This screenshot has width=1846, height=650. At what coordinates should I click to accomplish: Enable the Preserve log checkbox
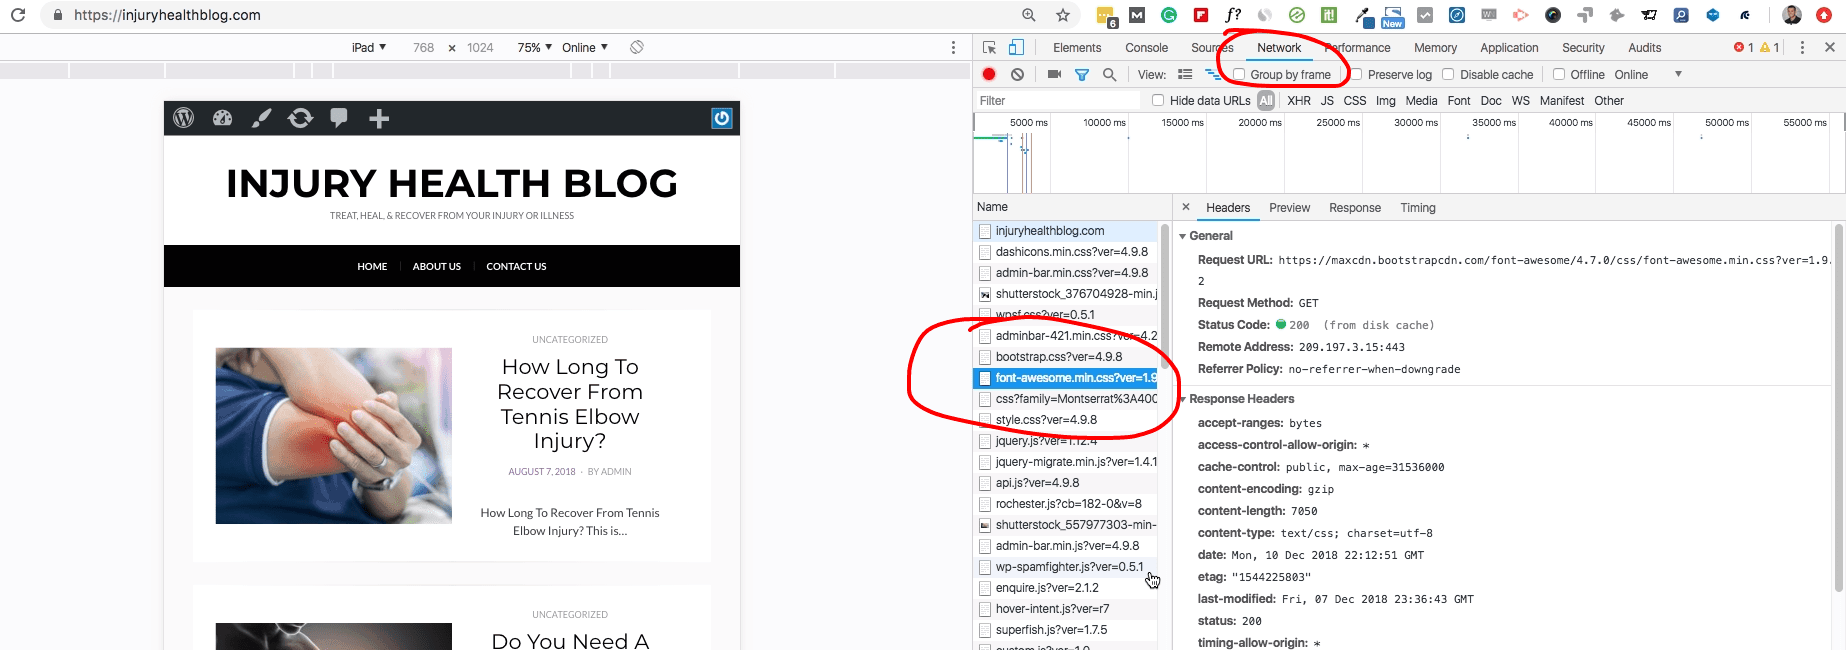(1357, 74)
